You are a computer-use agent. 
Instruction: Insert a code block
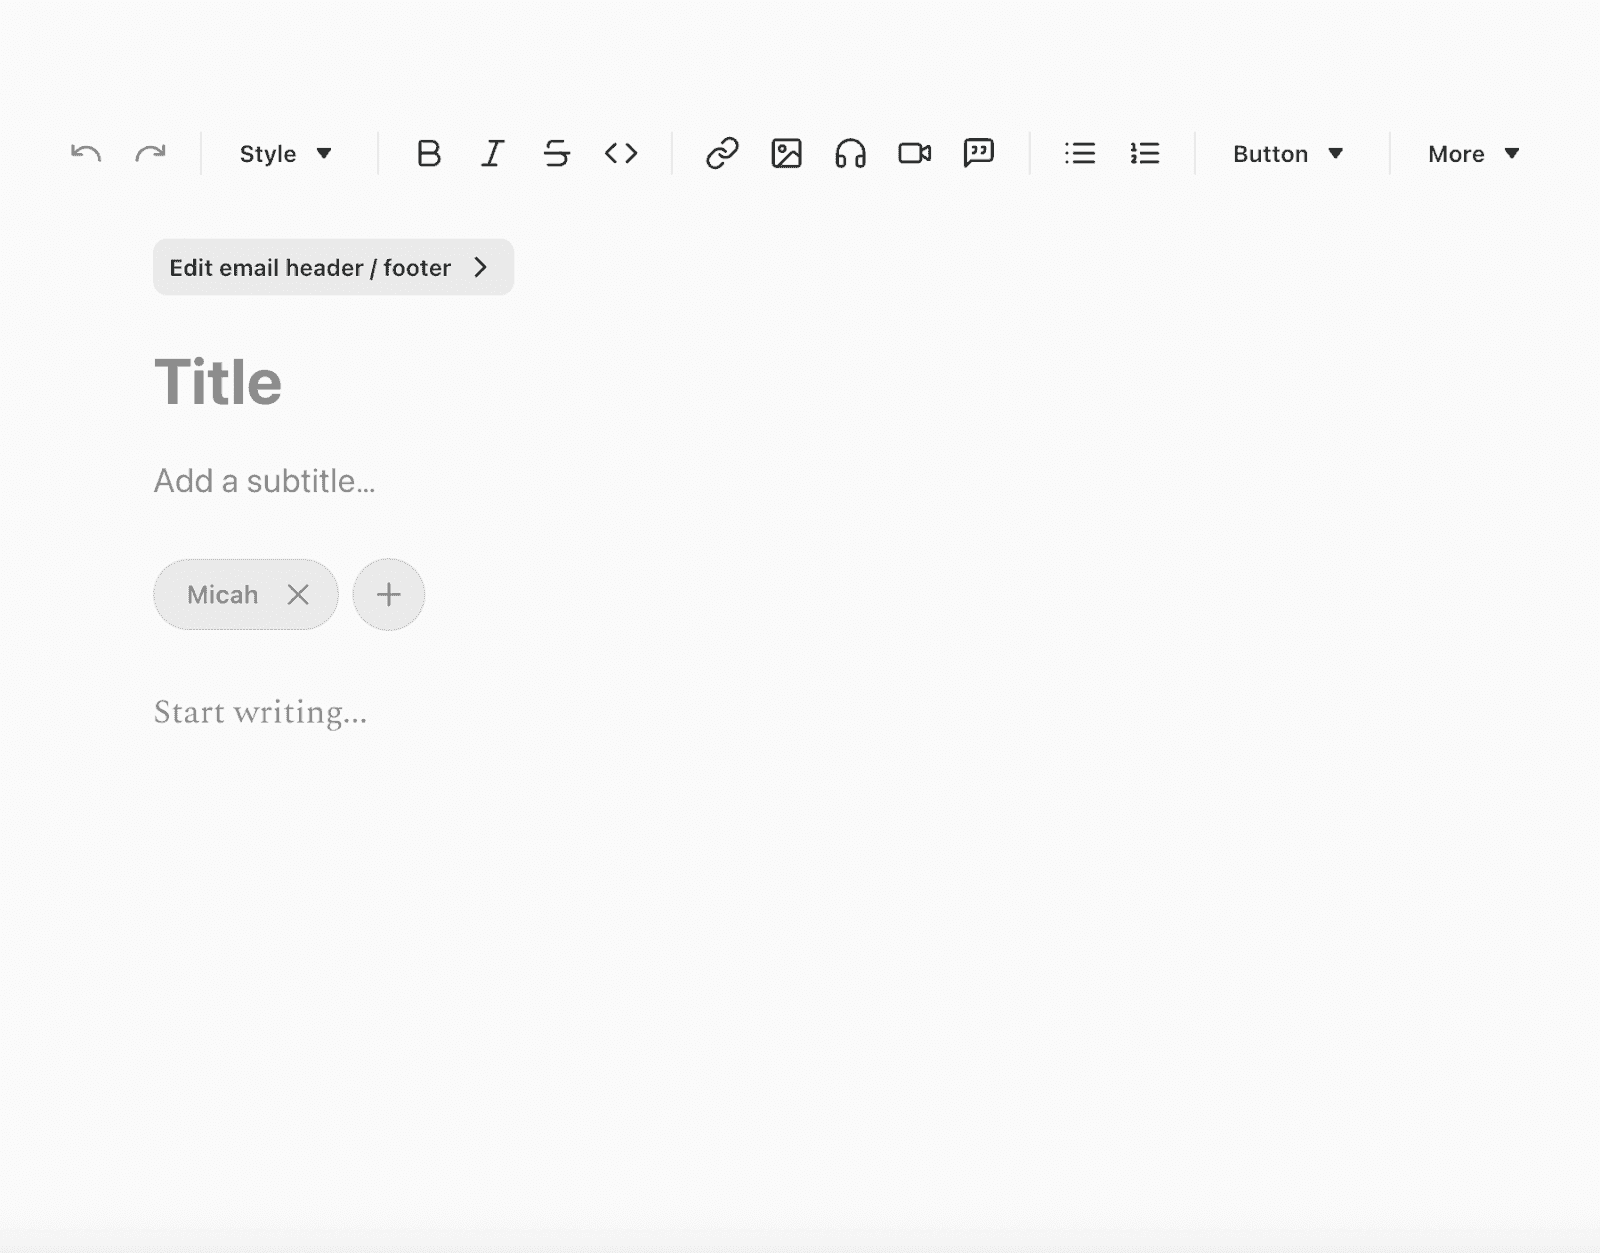click(621, 153)
